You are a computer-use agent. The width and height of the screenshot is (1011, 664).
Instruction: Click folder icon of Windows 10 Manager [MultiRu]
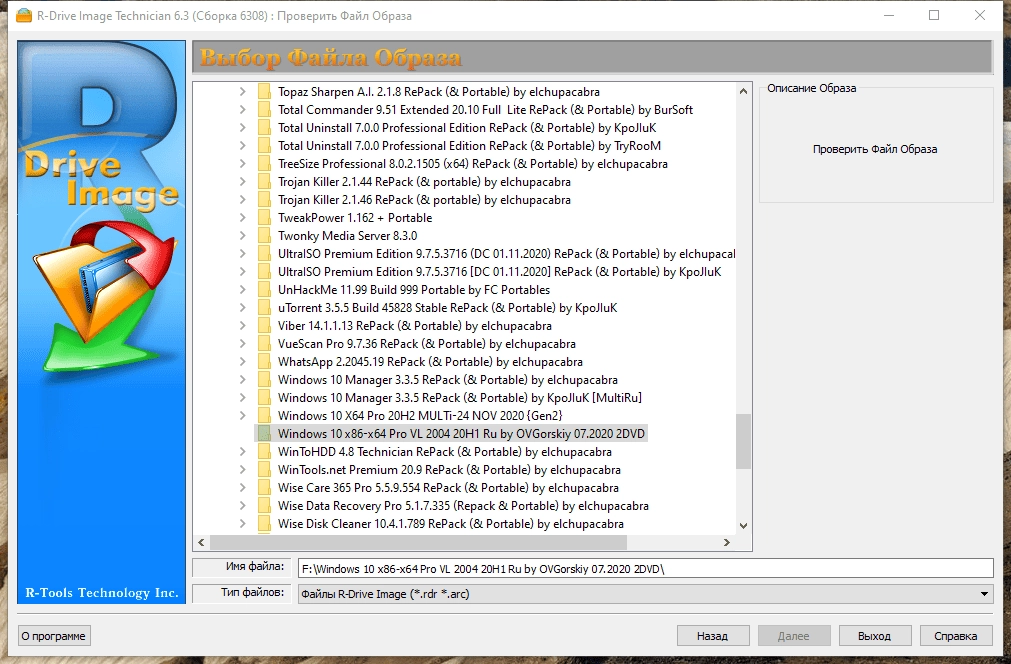coord(264,398)
